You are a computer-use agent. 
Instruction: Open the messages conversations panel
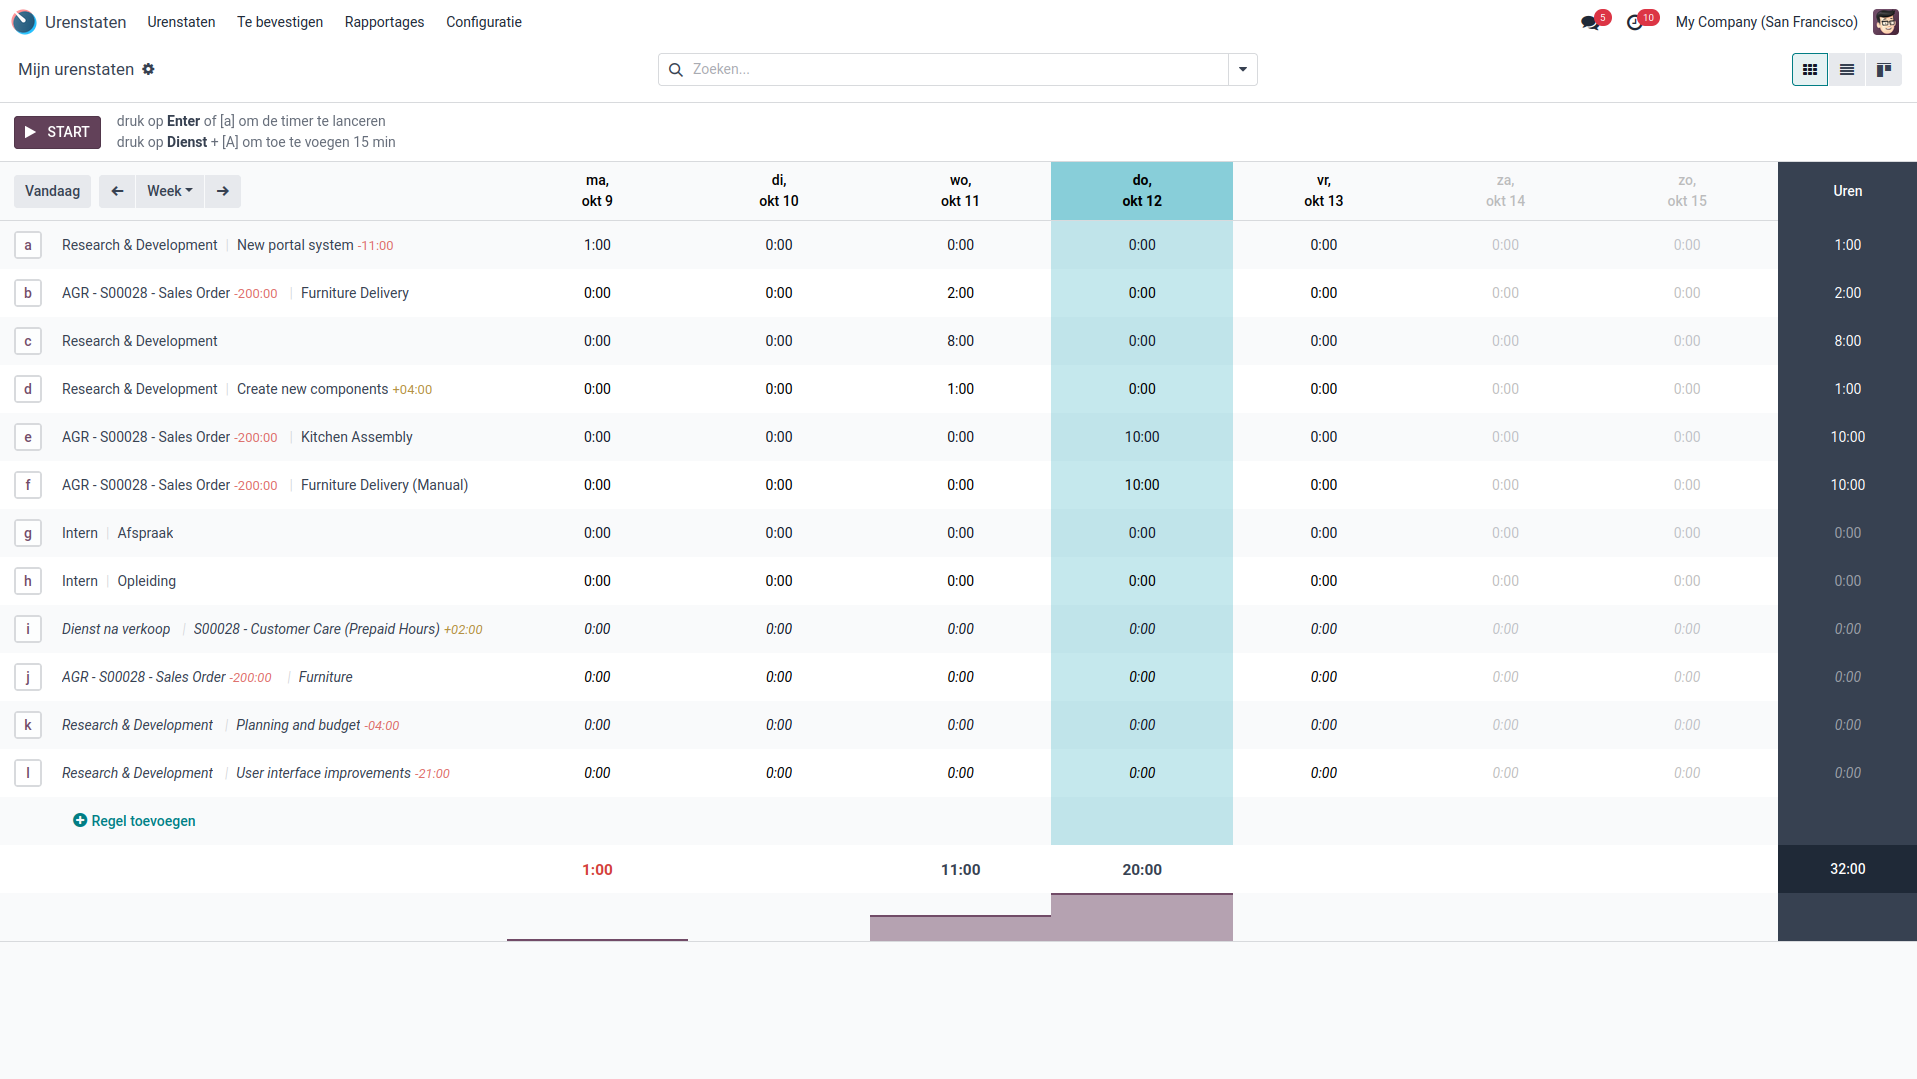pyautogui.click(x=1589, y=20)
